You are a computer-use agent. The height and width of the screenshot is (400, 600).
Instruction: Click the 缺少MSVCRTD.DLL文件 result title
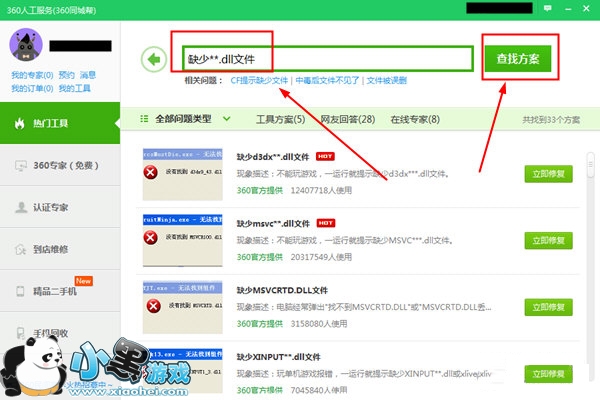click(x=282, y=290)
